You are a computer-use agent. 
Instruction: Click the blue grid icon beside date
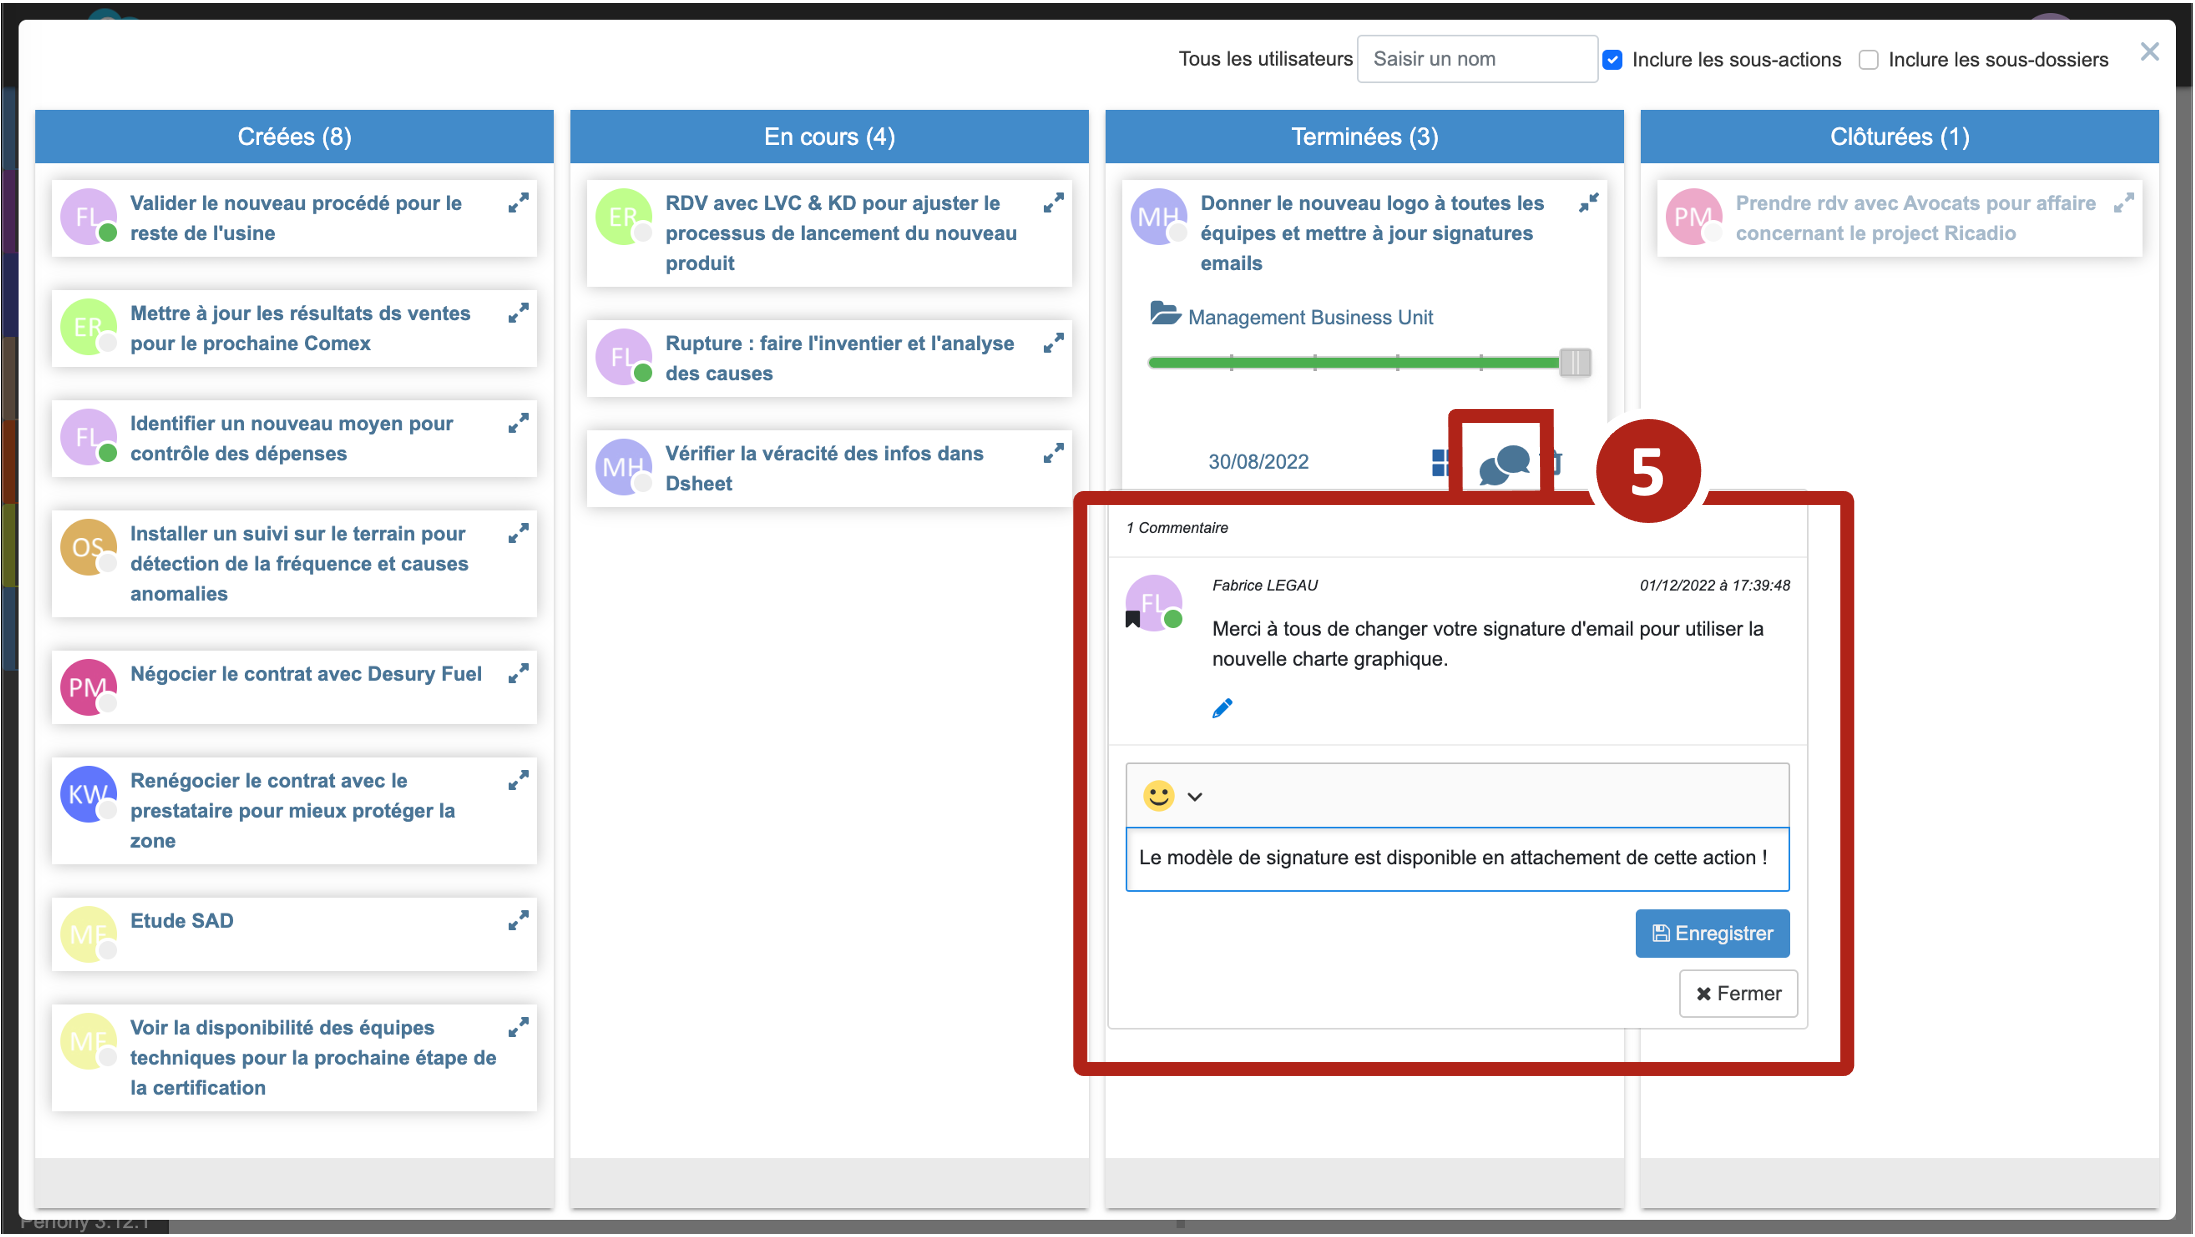(x=1440, y=462)
